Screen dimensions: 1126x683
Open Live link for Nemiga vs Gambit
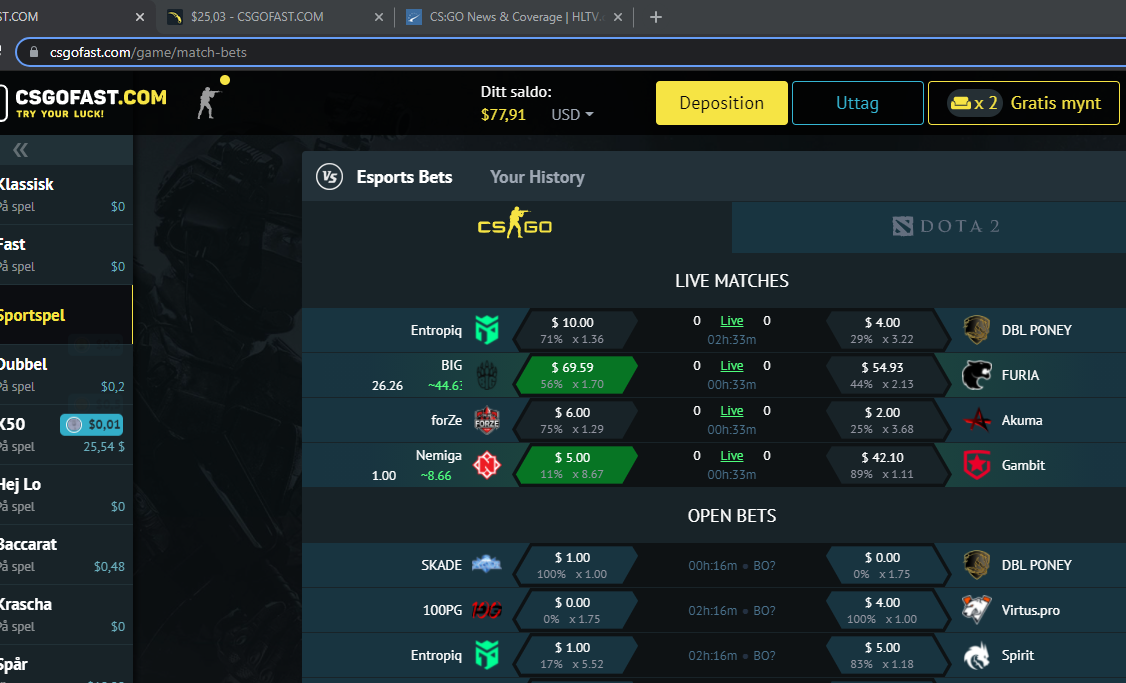tap(732, 456)
